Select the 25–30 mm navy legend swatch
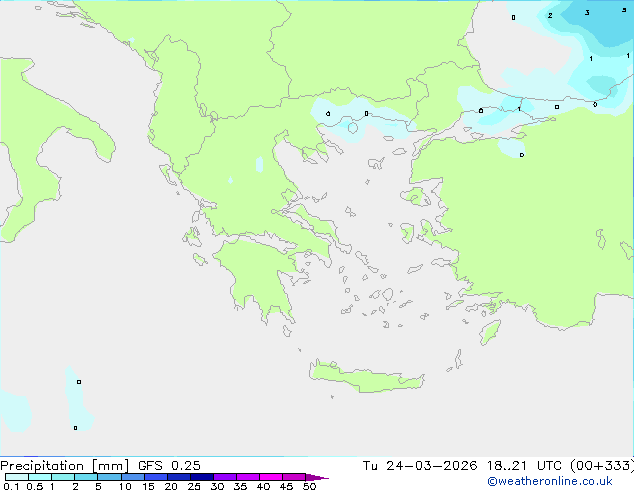 pos(202,477)
